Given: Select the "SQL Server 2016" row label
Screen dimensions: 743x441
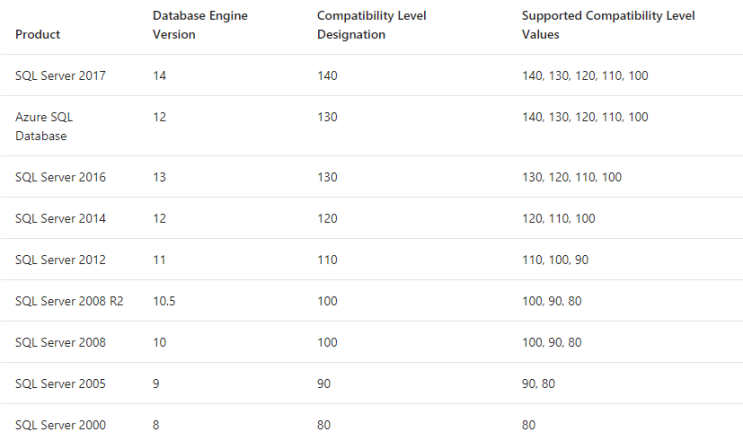Looking at the screenshot, I should (60, 177).
